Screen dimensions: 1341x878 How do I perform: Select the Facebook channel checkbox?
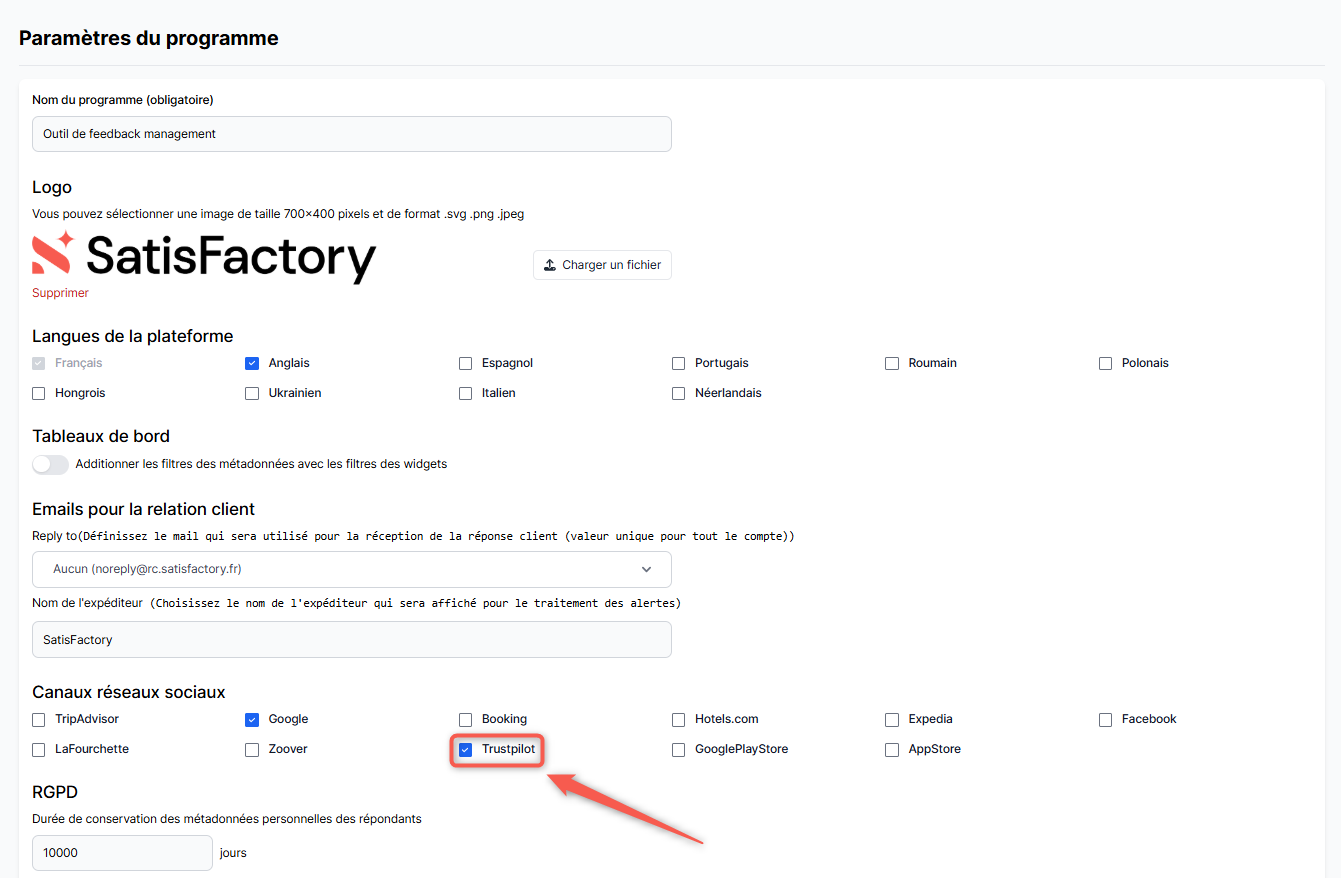coord(1105,720)
